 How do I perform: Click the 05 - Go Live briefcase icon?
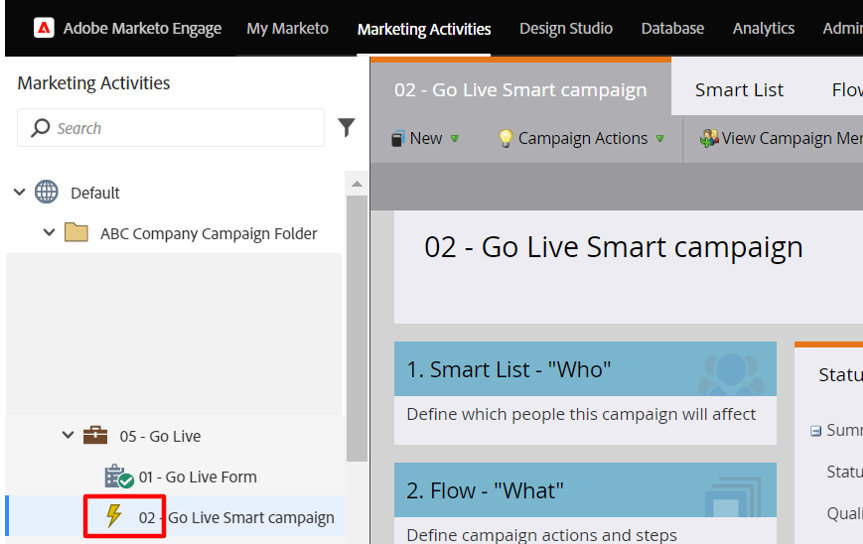click(x=95, y=435)
